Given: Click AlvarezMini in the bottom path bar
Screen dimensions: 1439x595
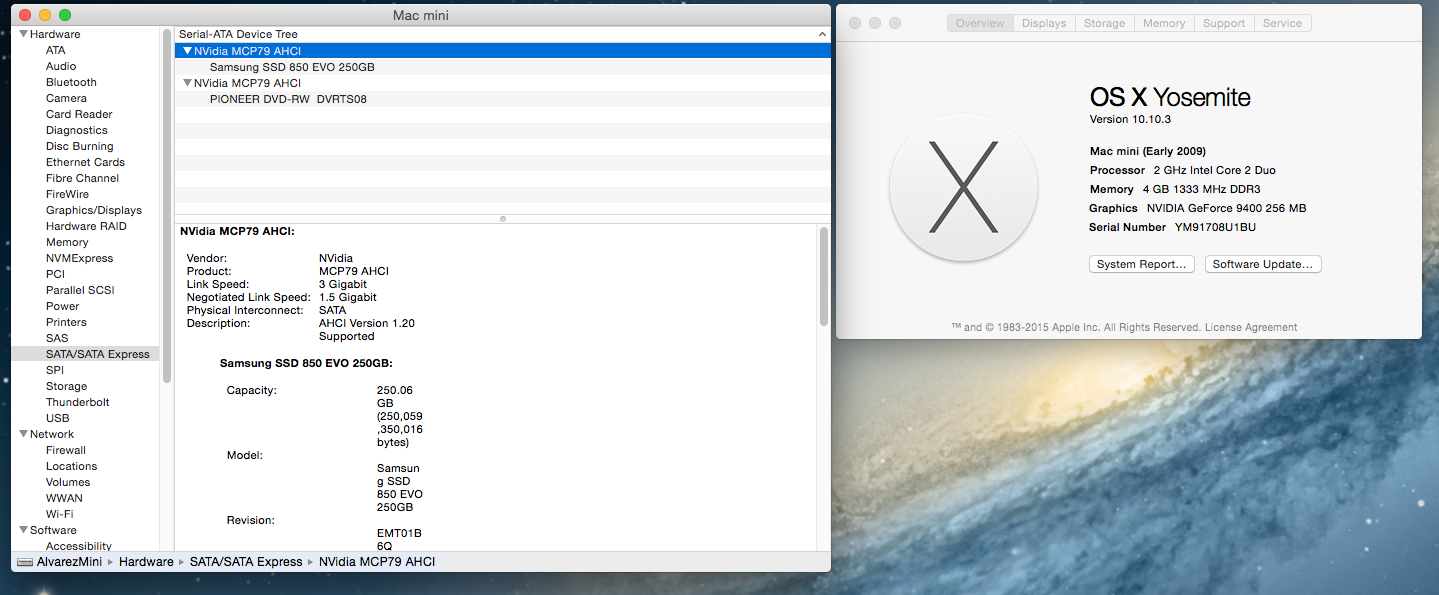Looking at the screenshot, I should coord(70,562).
